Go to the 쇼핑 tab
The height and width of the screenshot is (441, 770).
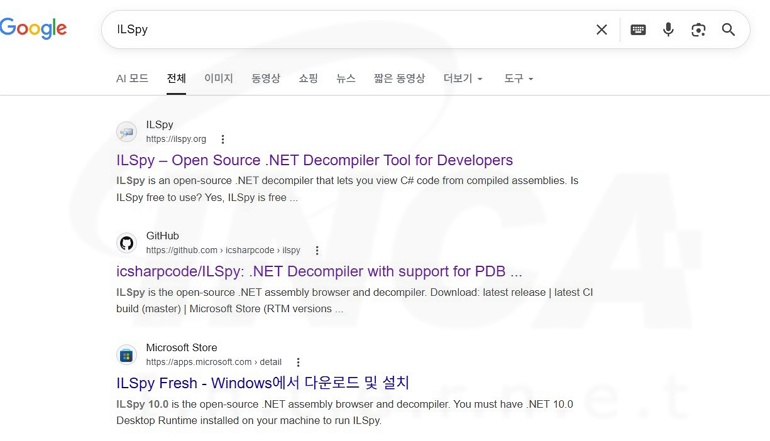point(308,78)
